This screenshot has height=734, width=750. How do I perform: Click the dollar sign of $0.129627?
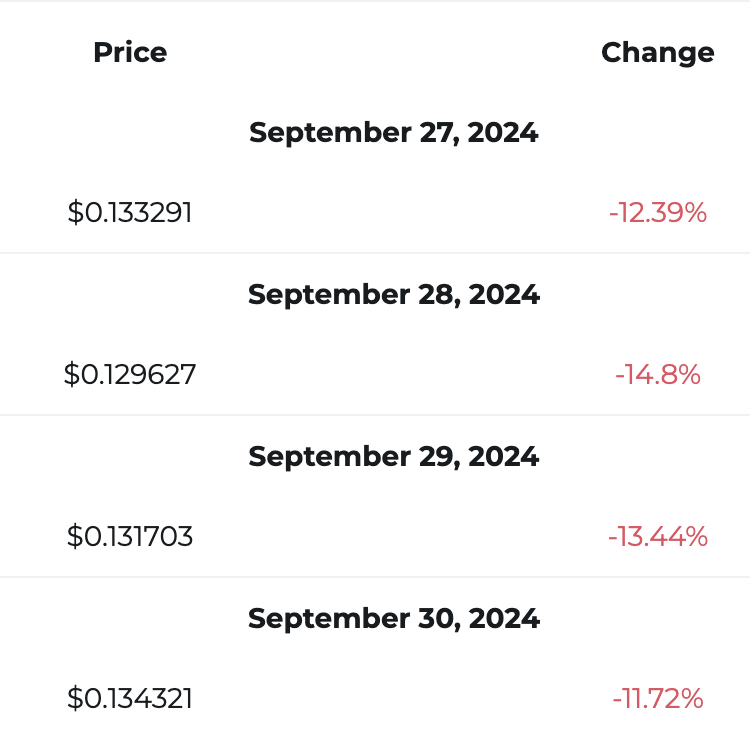(x=71, y=374)
